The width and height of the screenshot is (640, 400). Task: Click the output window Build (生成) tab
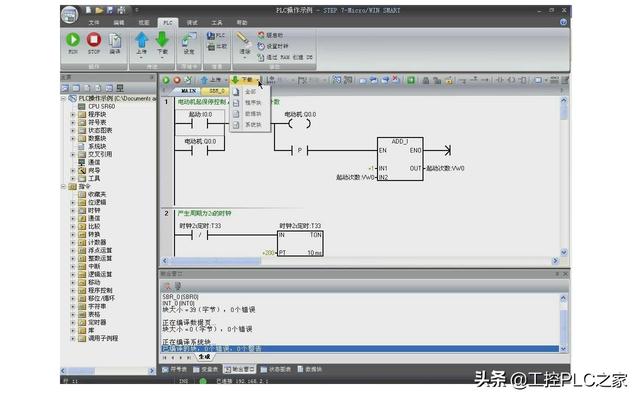(204, 357)
